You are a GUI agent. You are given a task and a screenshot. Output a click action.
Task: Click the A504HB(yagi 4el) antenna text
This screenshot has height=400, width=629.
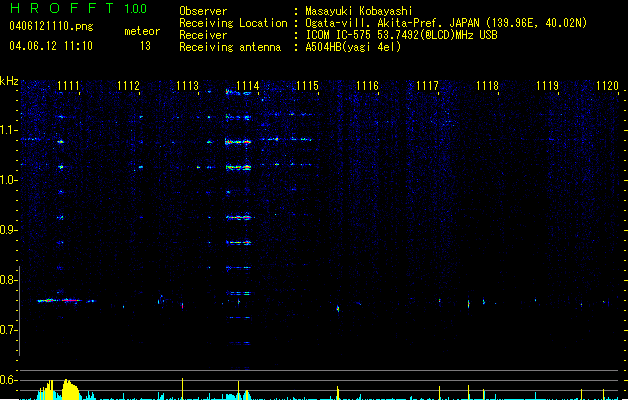pyautogui.click(x=353, y=47)
